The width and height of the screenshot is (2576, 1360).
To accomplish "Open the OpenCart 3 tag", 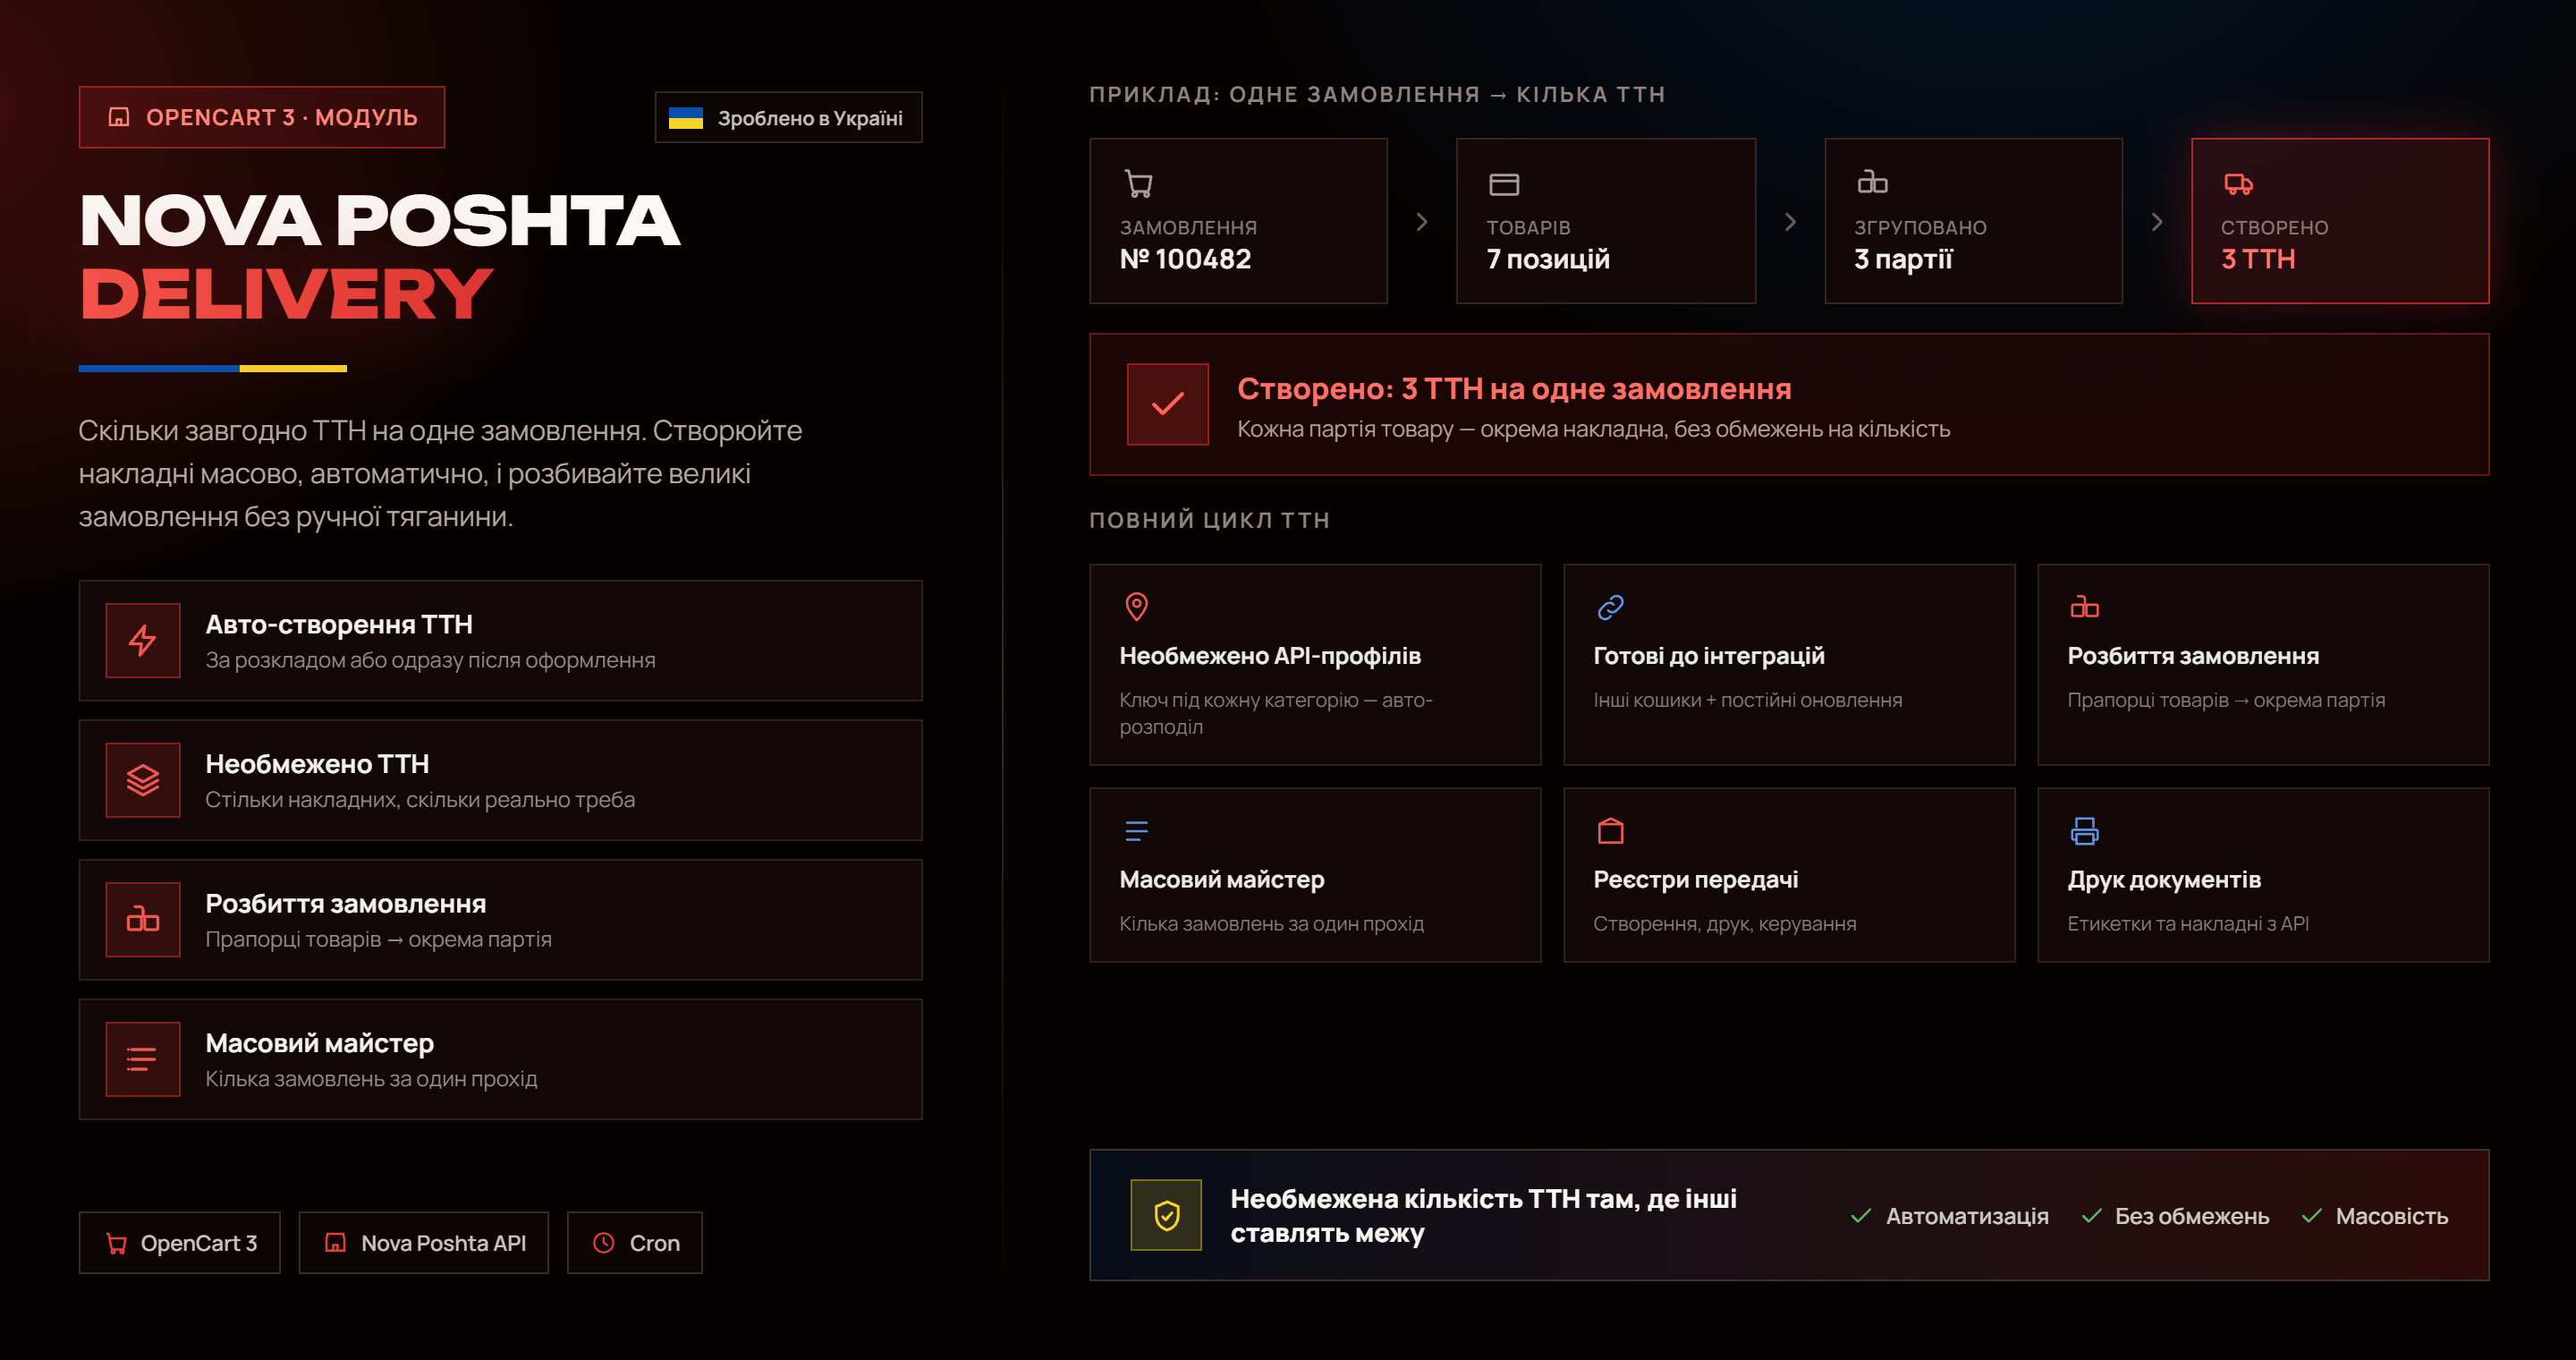I will [180, 1243].
